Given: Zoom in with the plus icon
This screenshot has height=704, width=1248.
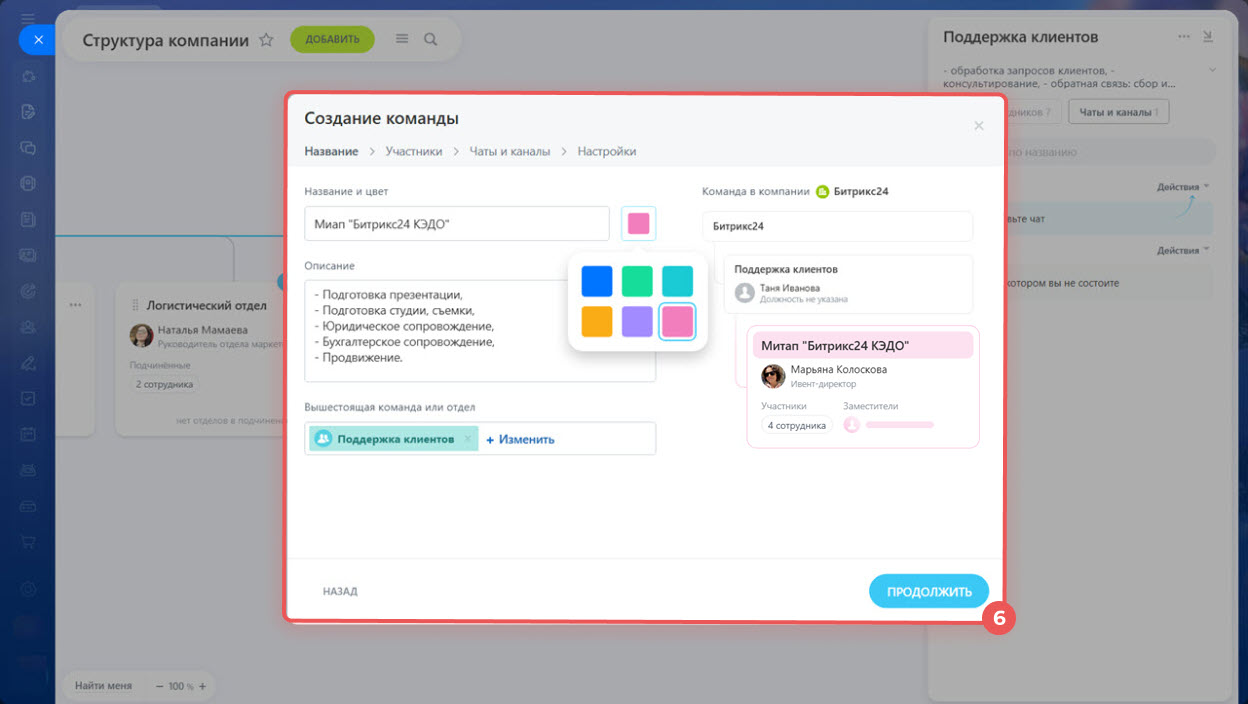Looking at the screenshot, I should tap(203, 686).
